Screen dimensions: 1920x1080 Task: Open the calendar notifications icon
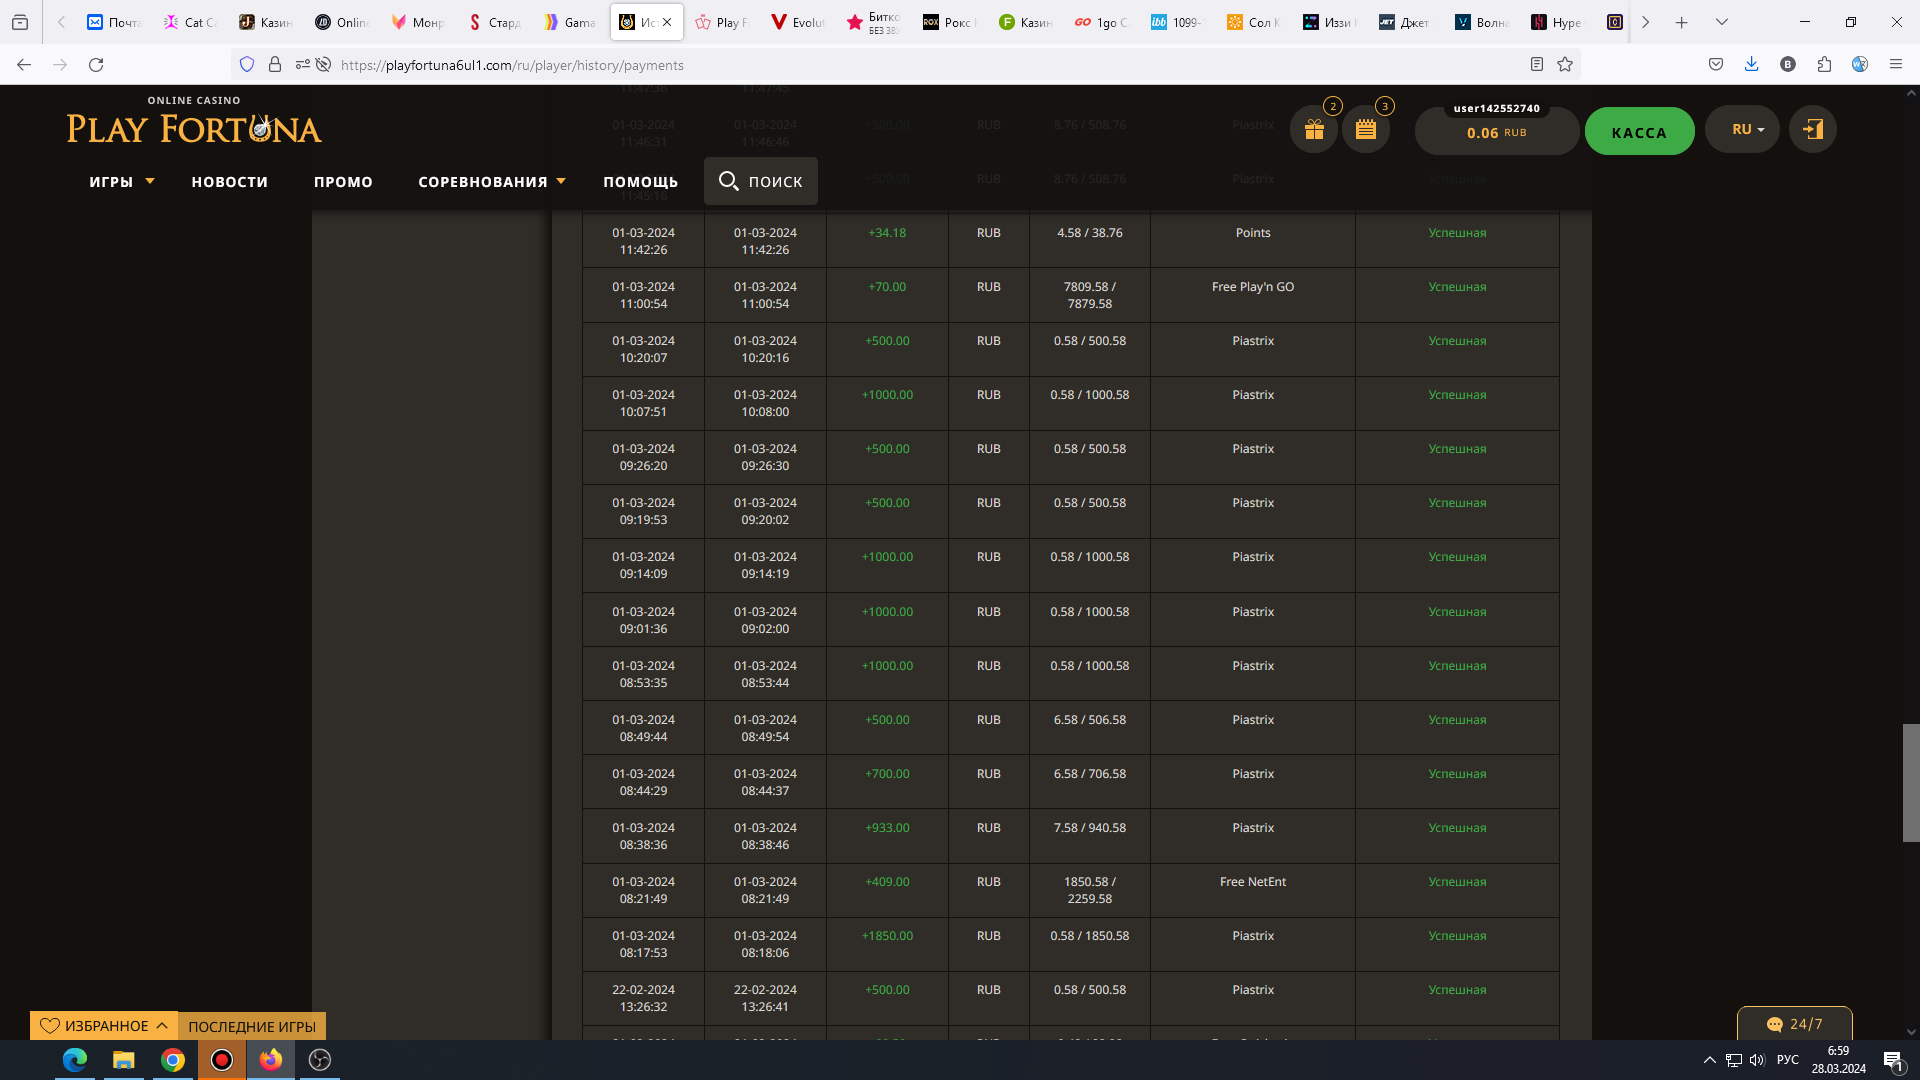[1365, 130]
